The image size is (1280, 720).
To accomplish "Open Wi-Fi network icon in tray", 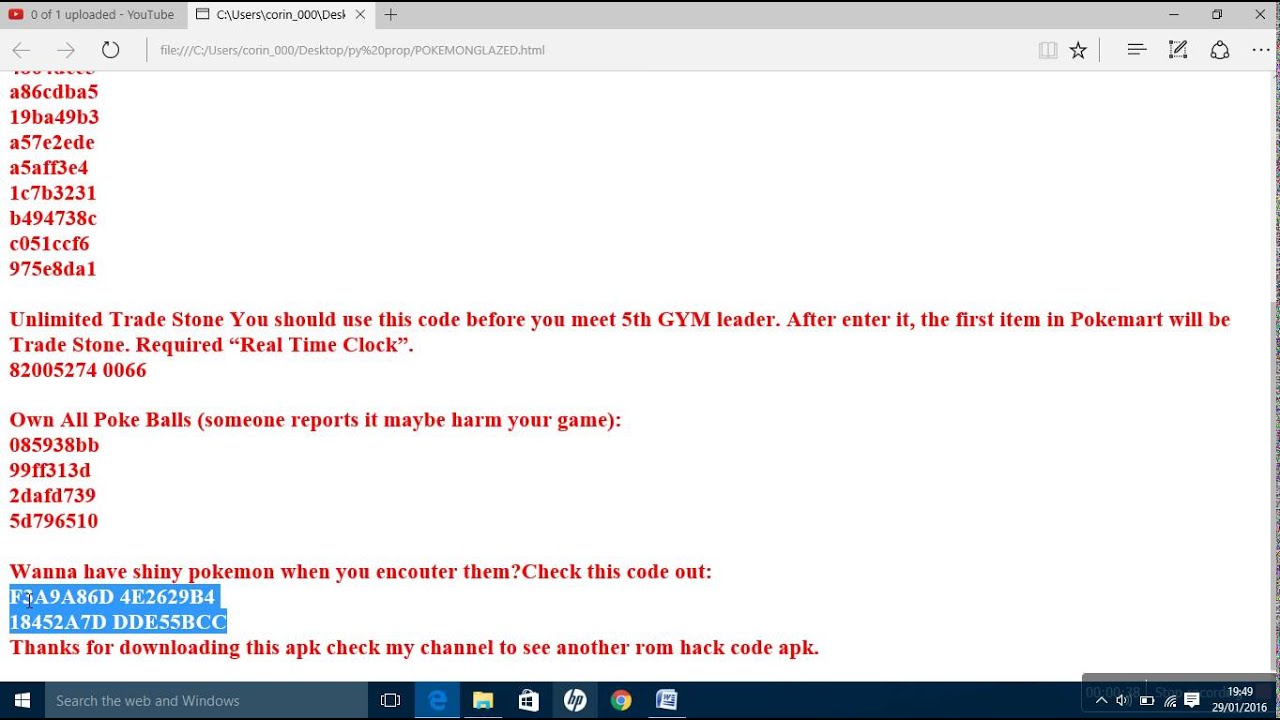I will pyautogui.click(x=1169, y=700).
